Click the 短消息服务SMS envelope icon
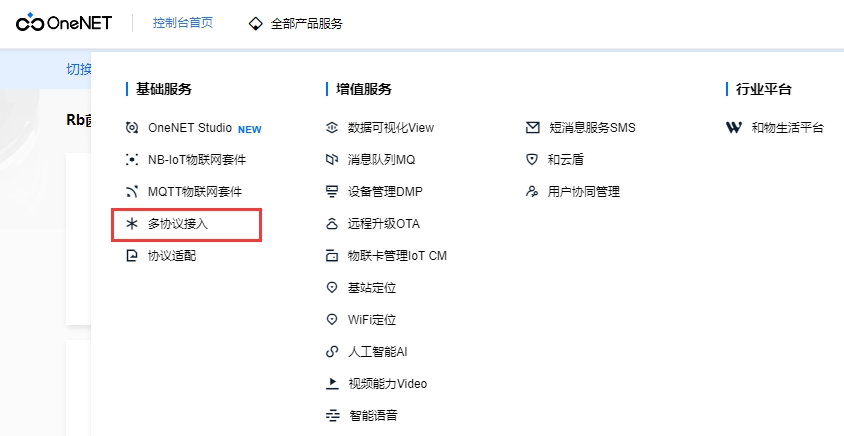 [533, 128]
